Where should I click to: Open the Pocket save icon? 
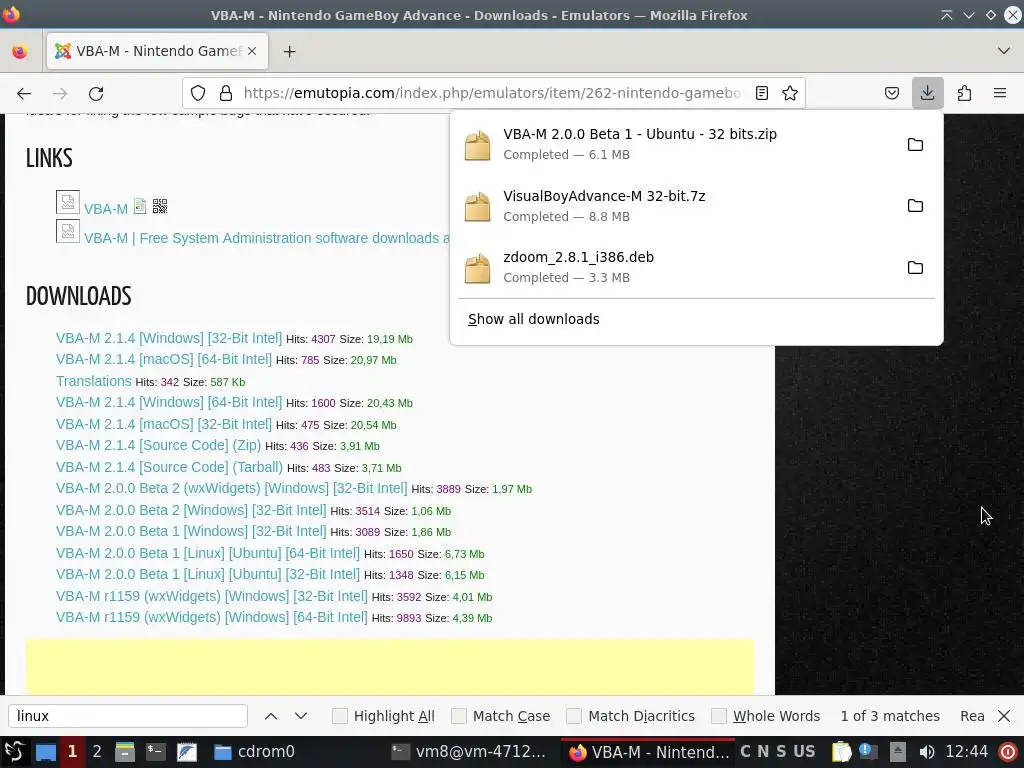coord(892,93)
